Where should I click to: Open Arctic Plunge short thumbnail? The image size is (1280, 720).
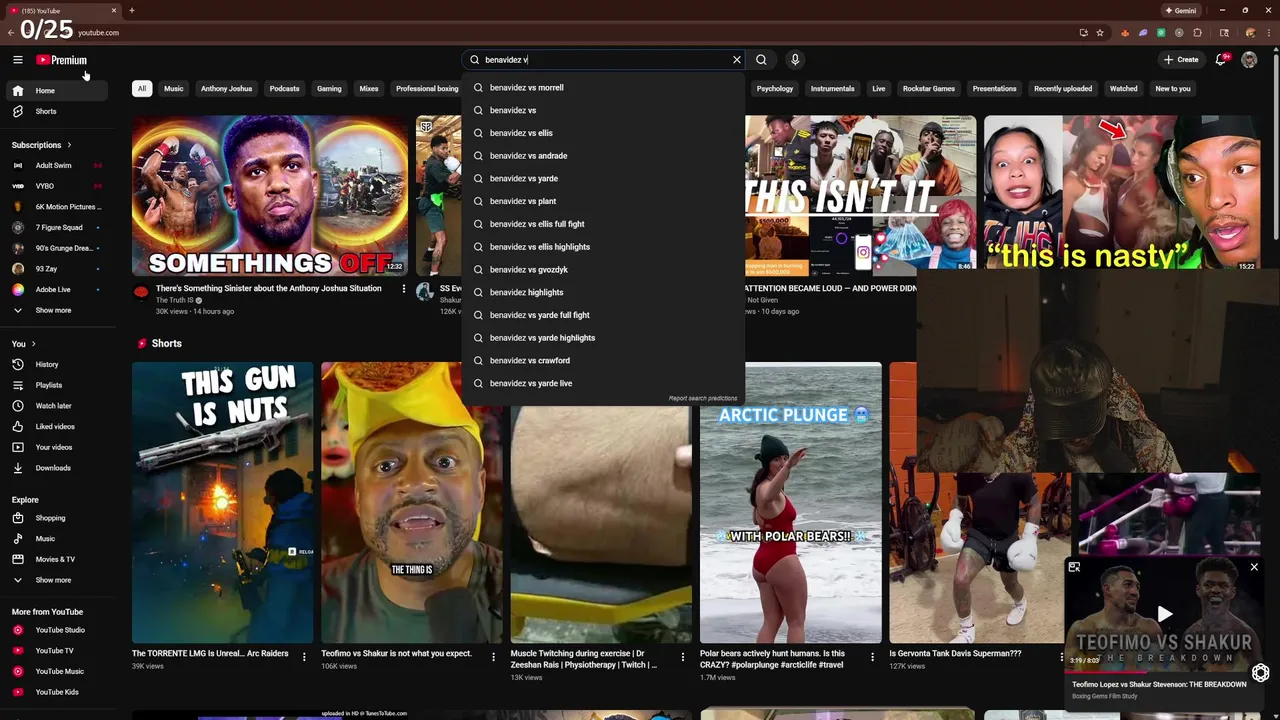[x=790, y=503]
